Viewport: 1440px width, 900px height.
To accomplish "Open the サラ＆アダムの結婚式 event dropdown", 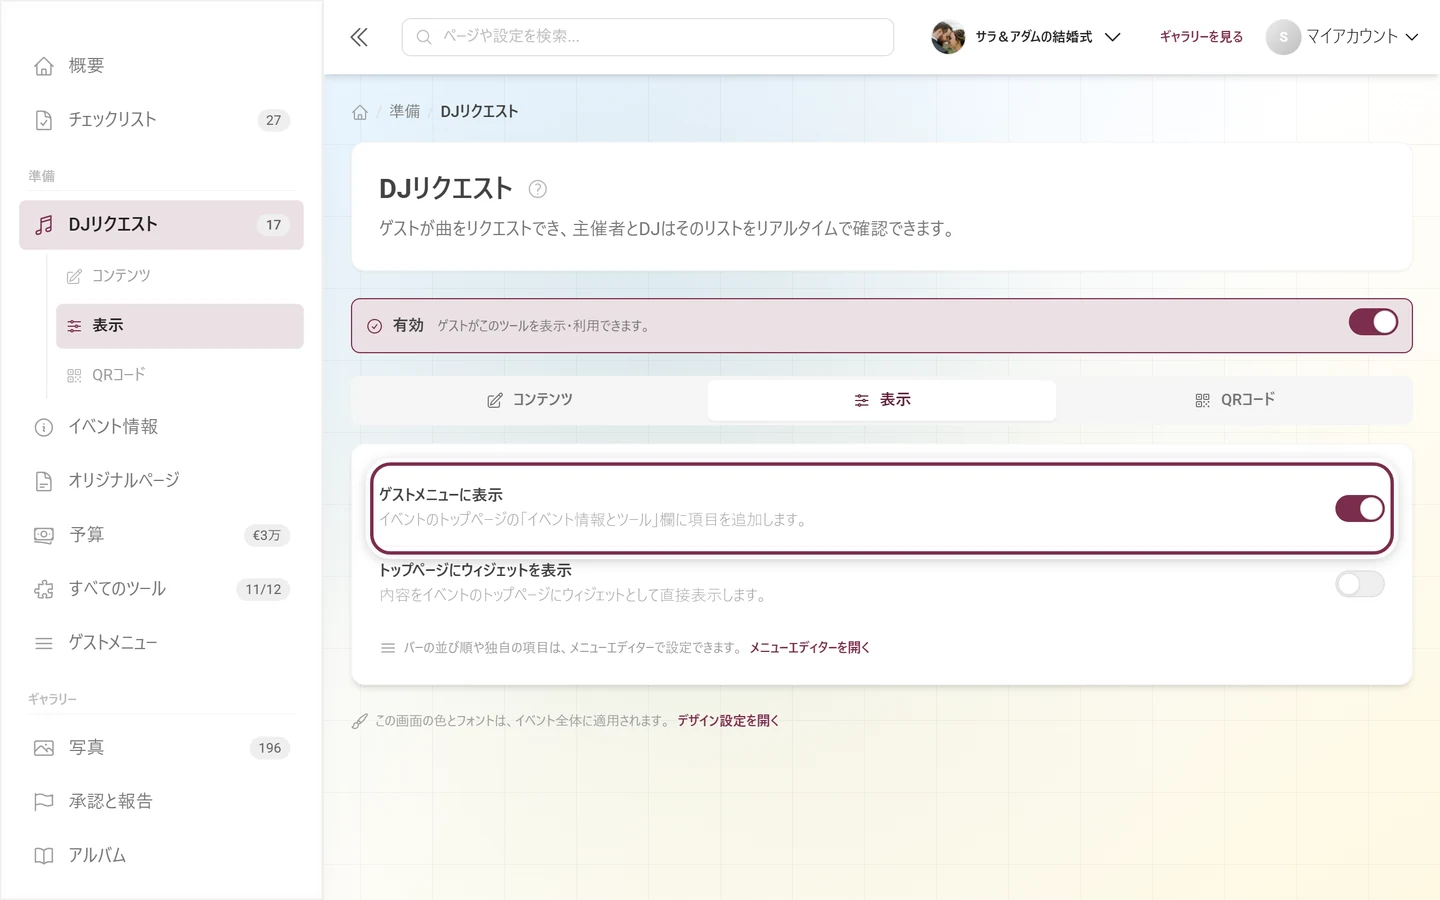I will coord(1026,37).
